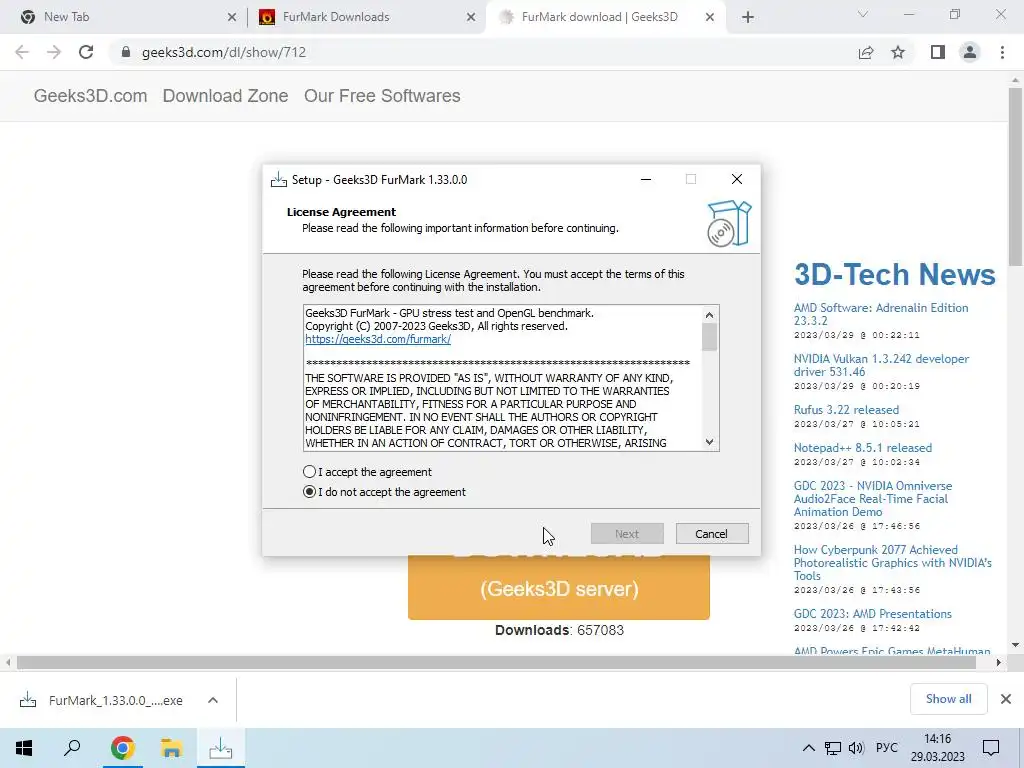
Task: Bookmark this page with the star icon
Action: (898, 52)
